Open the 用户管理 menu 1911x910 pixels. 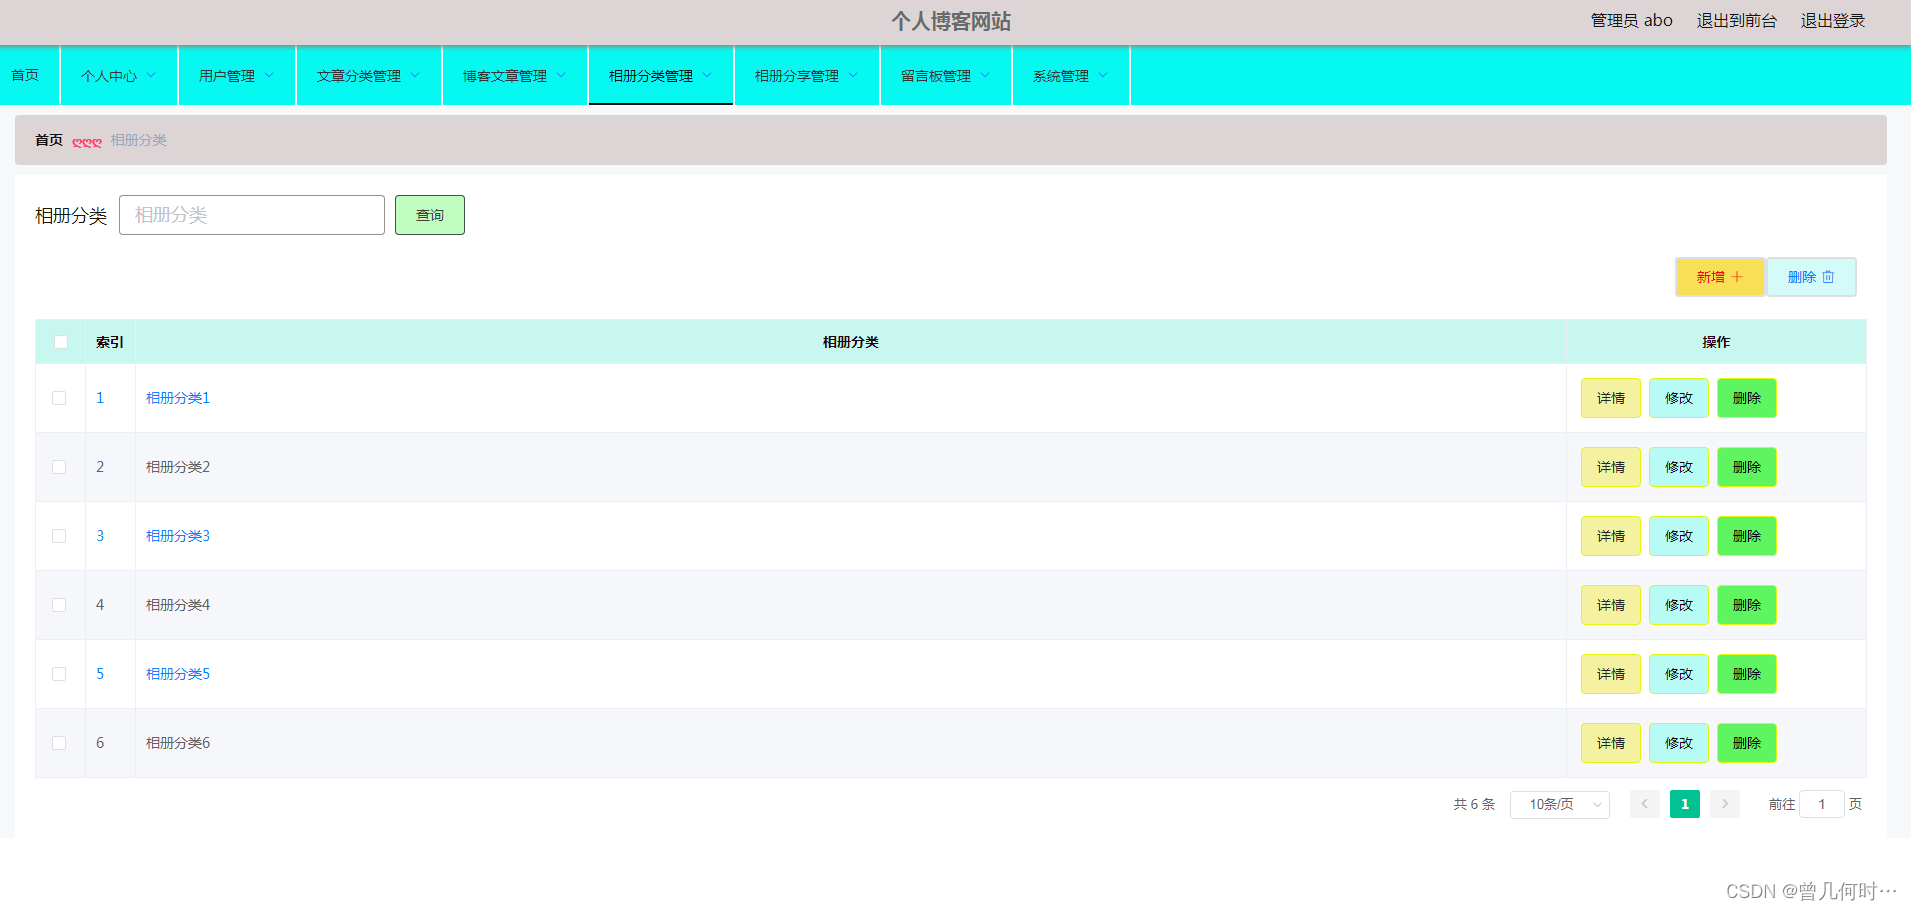point(237,76)
